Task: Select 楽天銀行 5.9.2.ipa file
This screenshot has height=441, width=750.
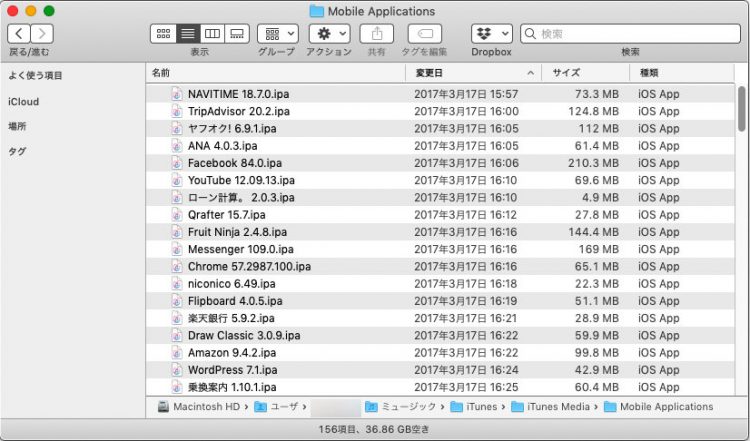Action: (440, 318)
